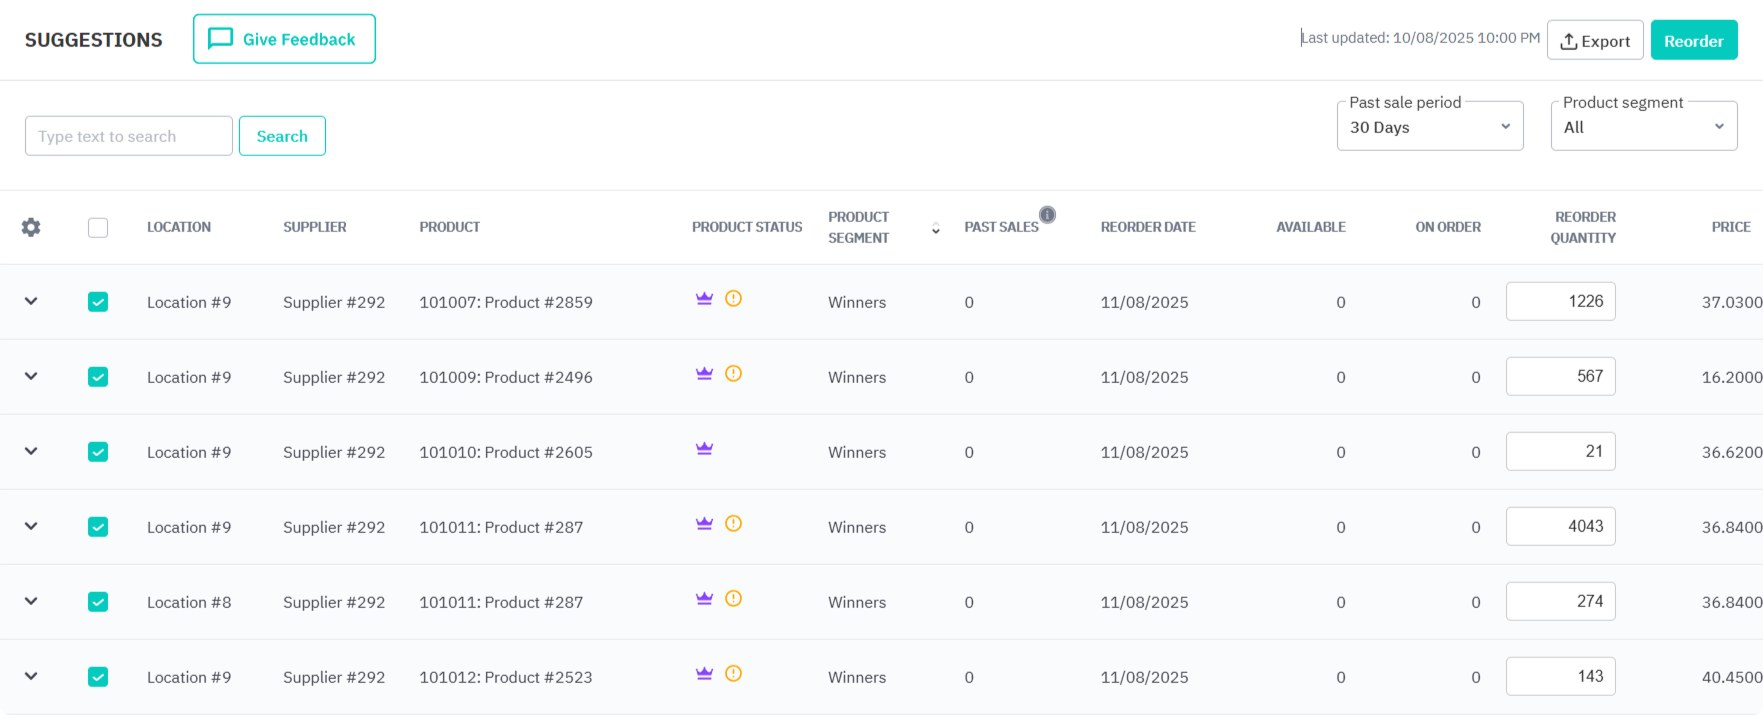Screen dimensions: 1763x715
Task: Open the Past sale period dropdown
Action: [x=1429, y=127]
